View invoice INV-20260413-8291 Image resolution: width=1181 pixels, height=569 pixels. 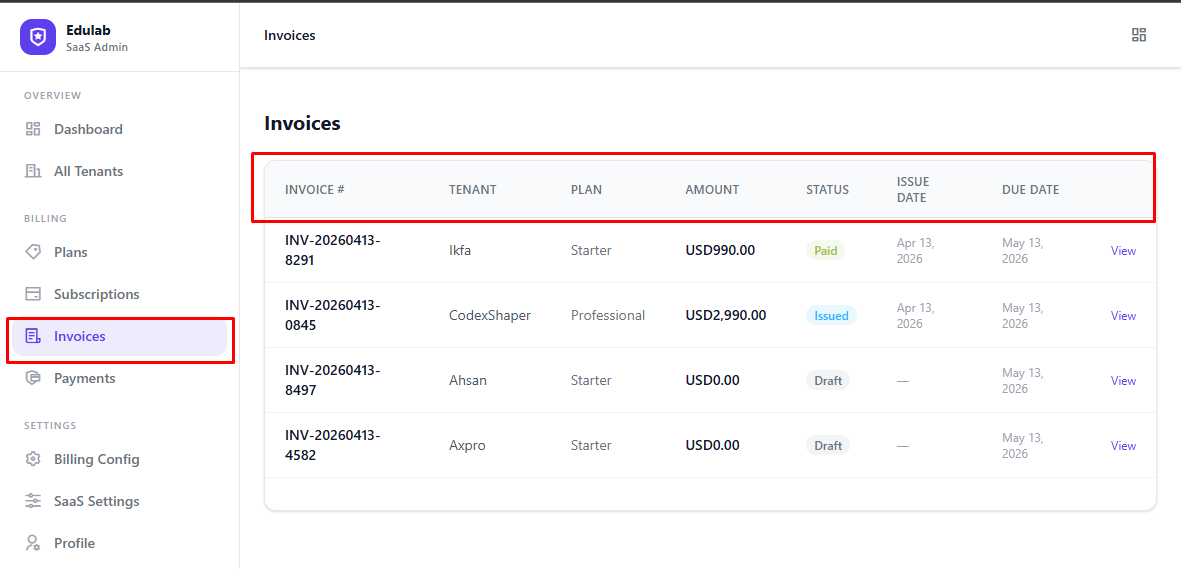1123,251
